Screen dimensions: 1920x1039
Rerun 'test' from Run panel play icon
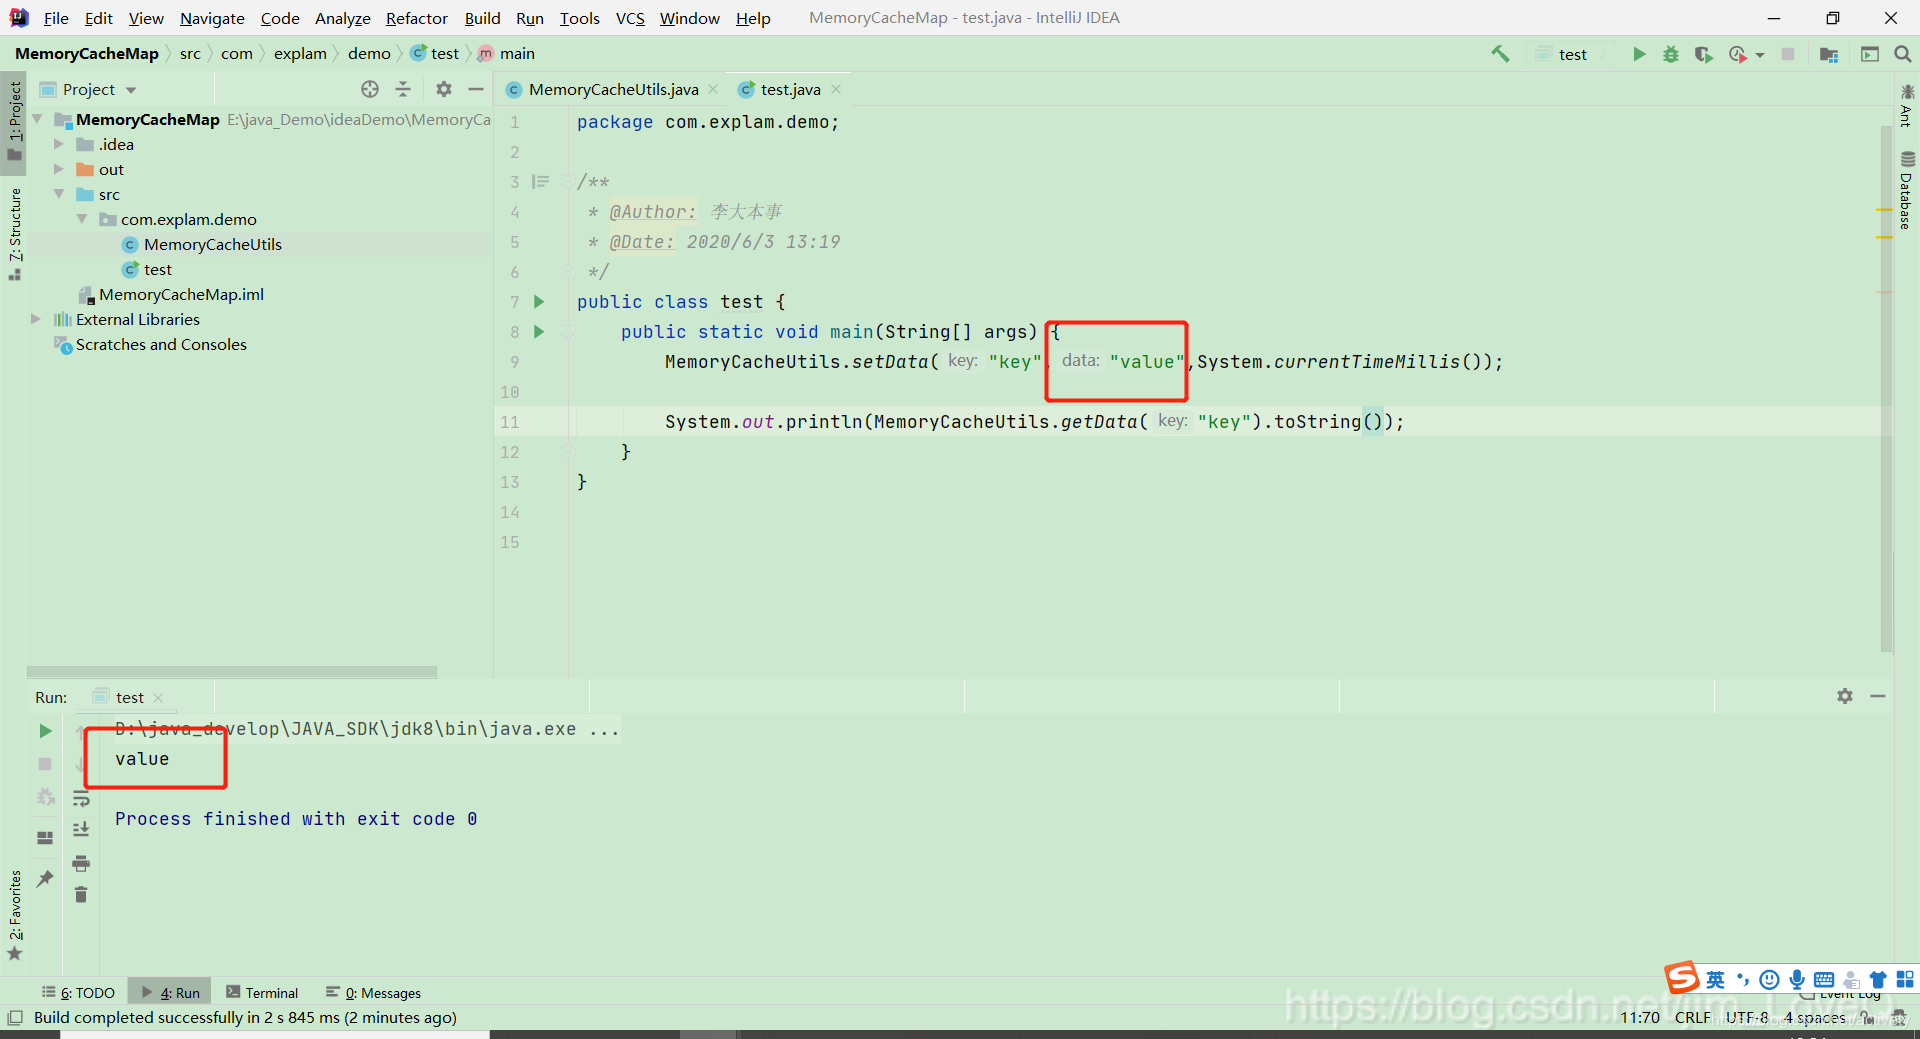tap(45, 731)
